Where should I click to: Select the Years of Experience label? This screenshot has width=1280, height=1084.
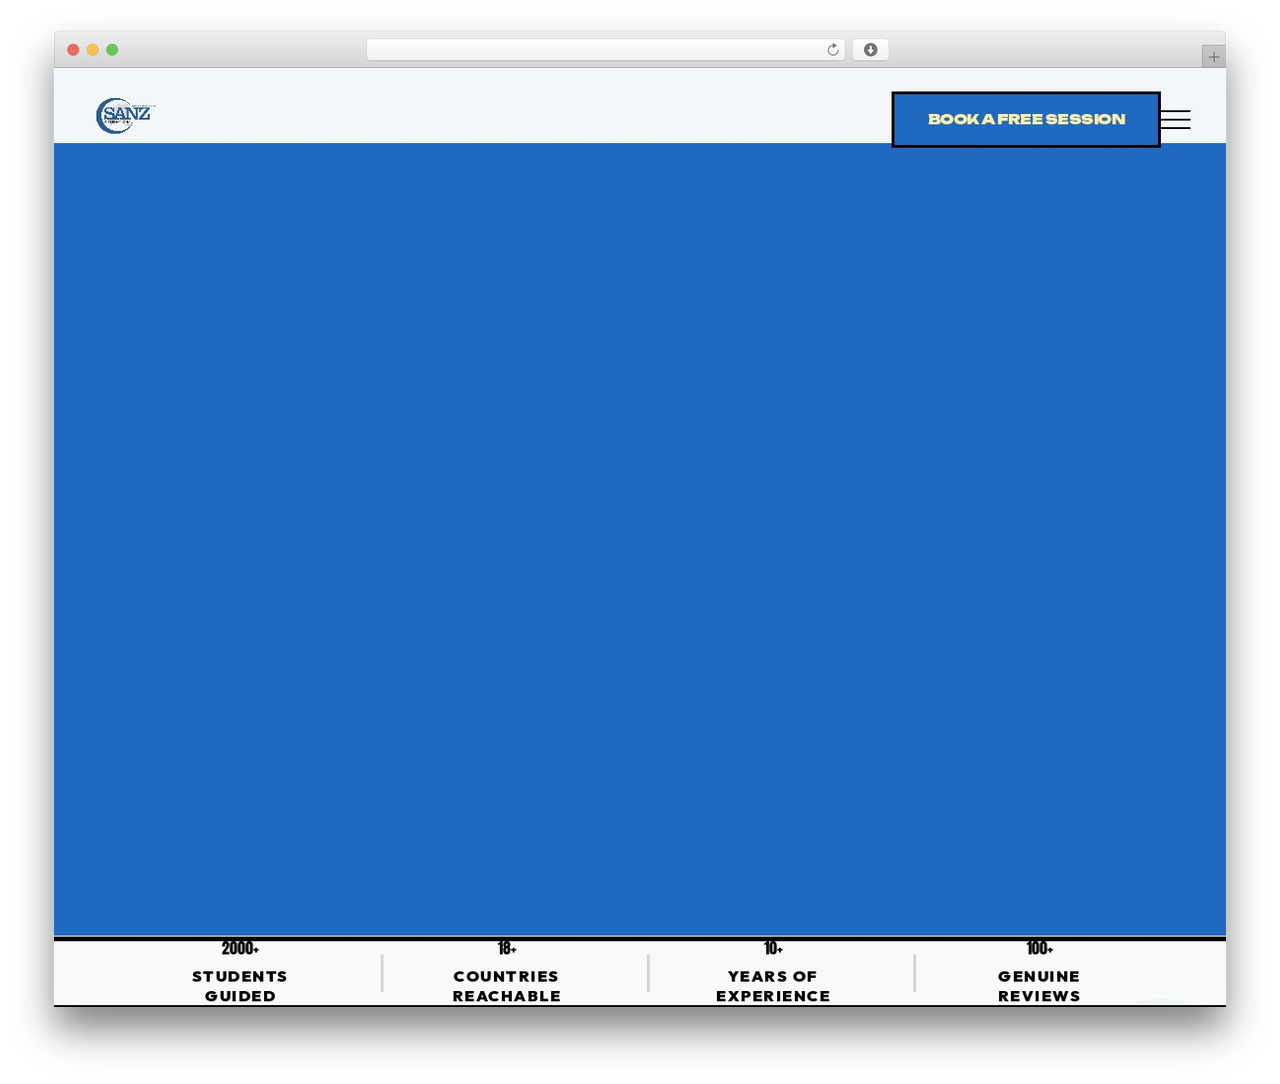(x=773, y=986)
